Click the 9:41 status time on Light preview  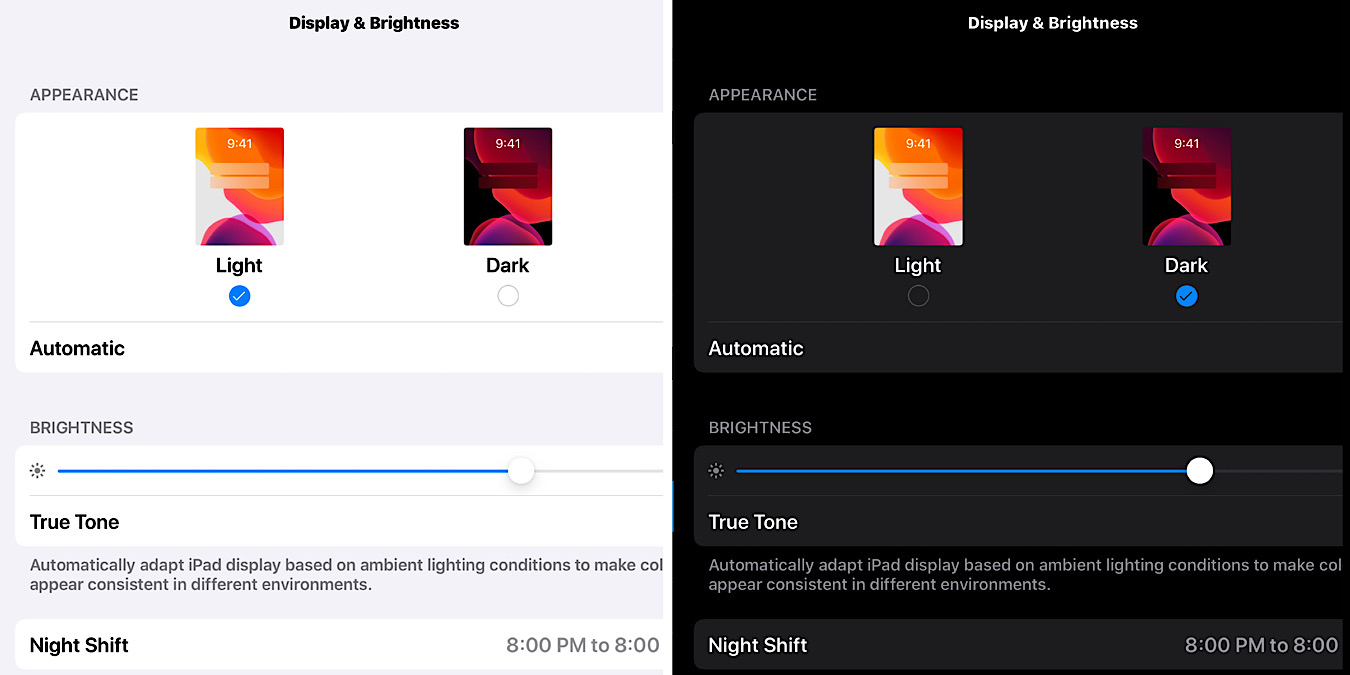[x=240, y=143]
